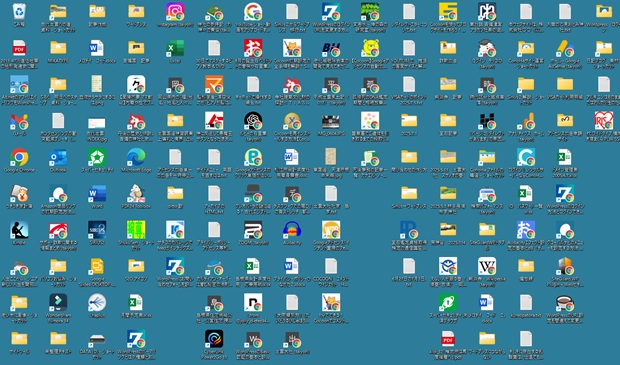
Task: Select the red お character shortcut
Action: click(x=253, y=48)
